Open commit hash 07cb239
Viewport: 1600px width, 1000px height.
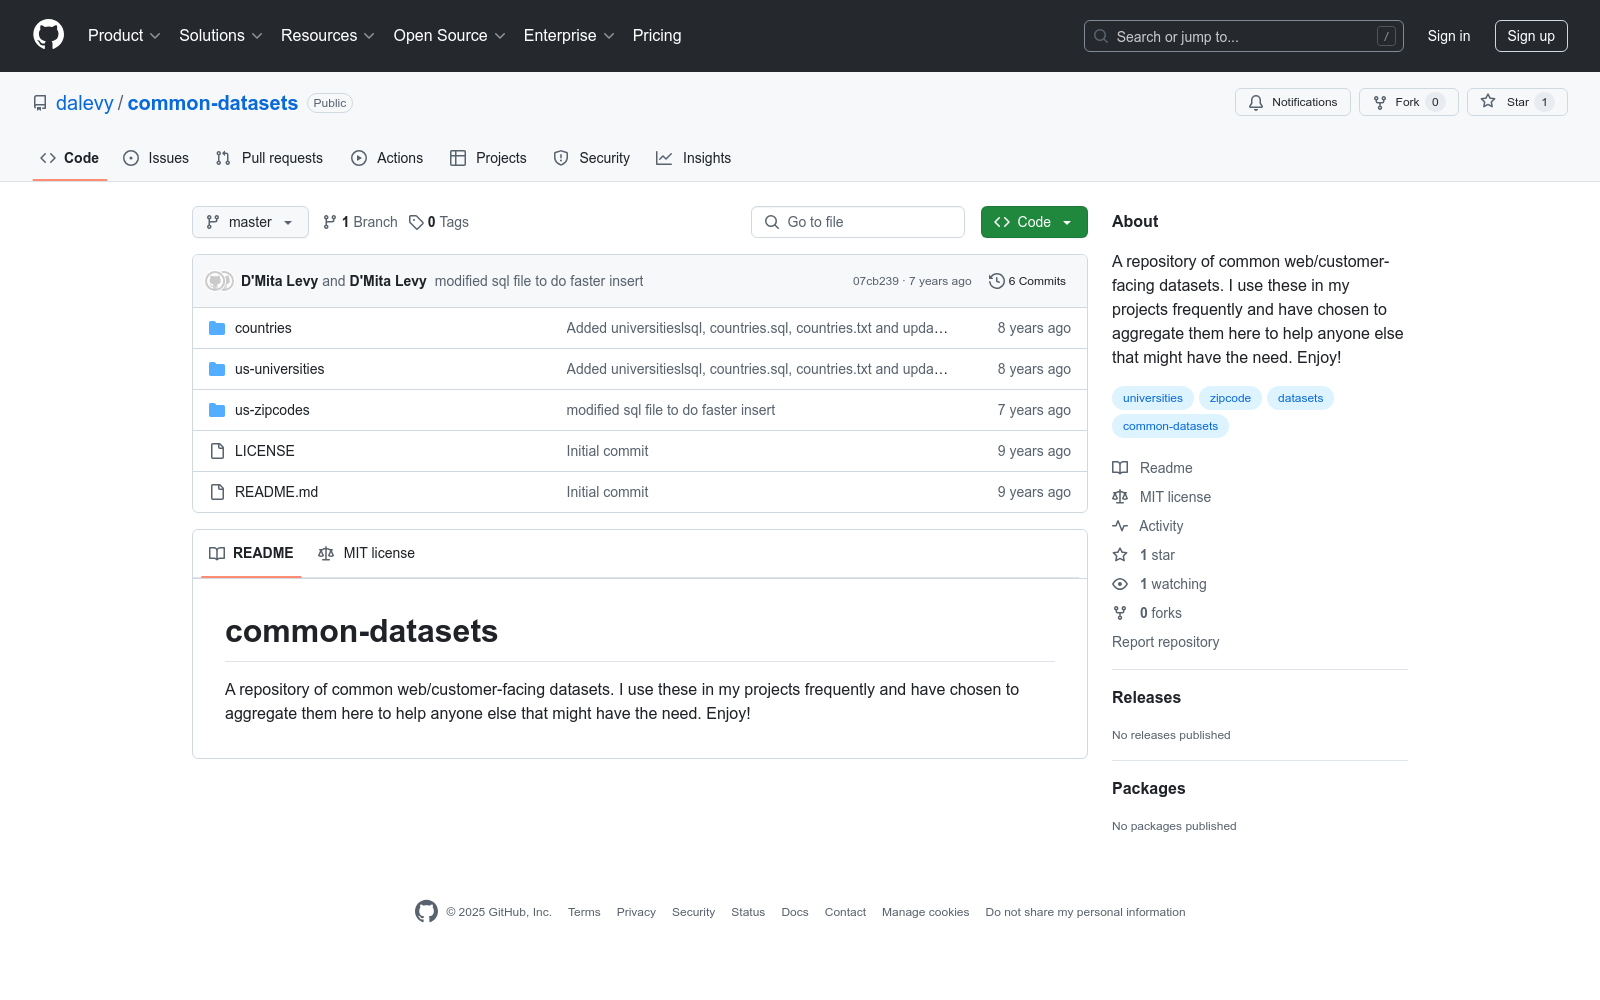pyautogui.click(x=876, y=281)
